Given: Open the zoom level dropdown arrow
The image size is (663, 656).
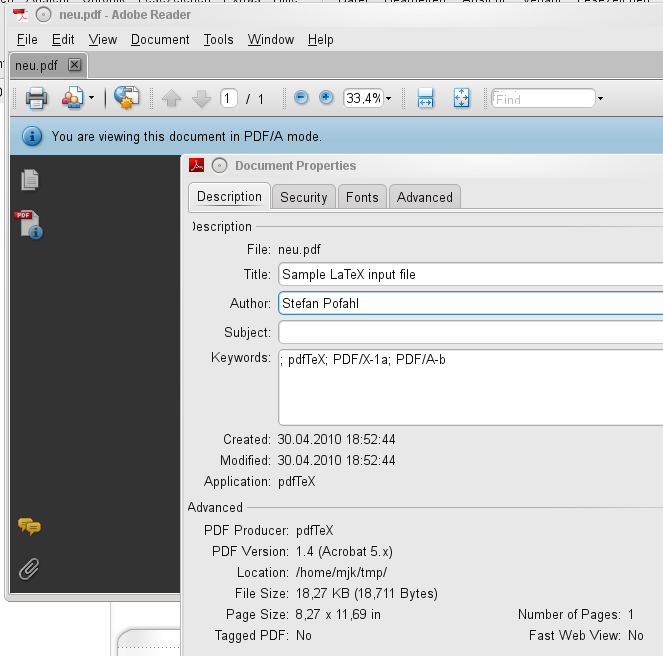Looking at the screenshot, I should coord(389,99).
